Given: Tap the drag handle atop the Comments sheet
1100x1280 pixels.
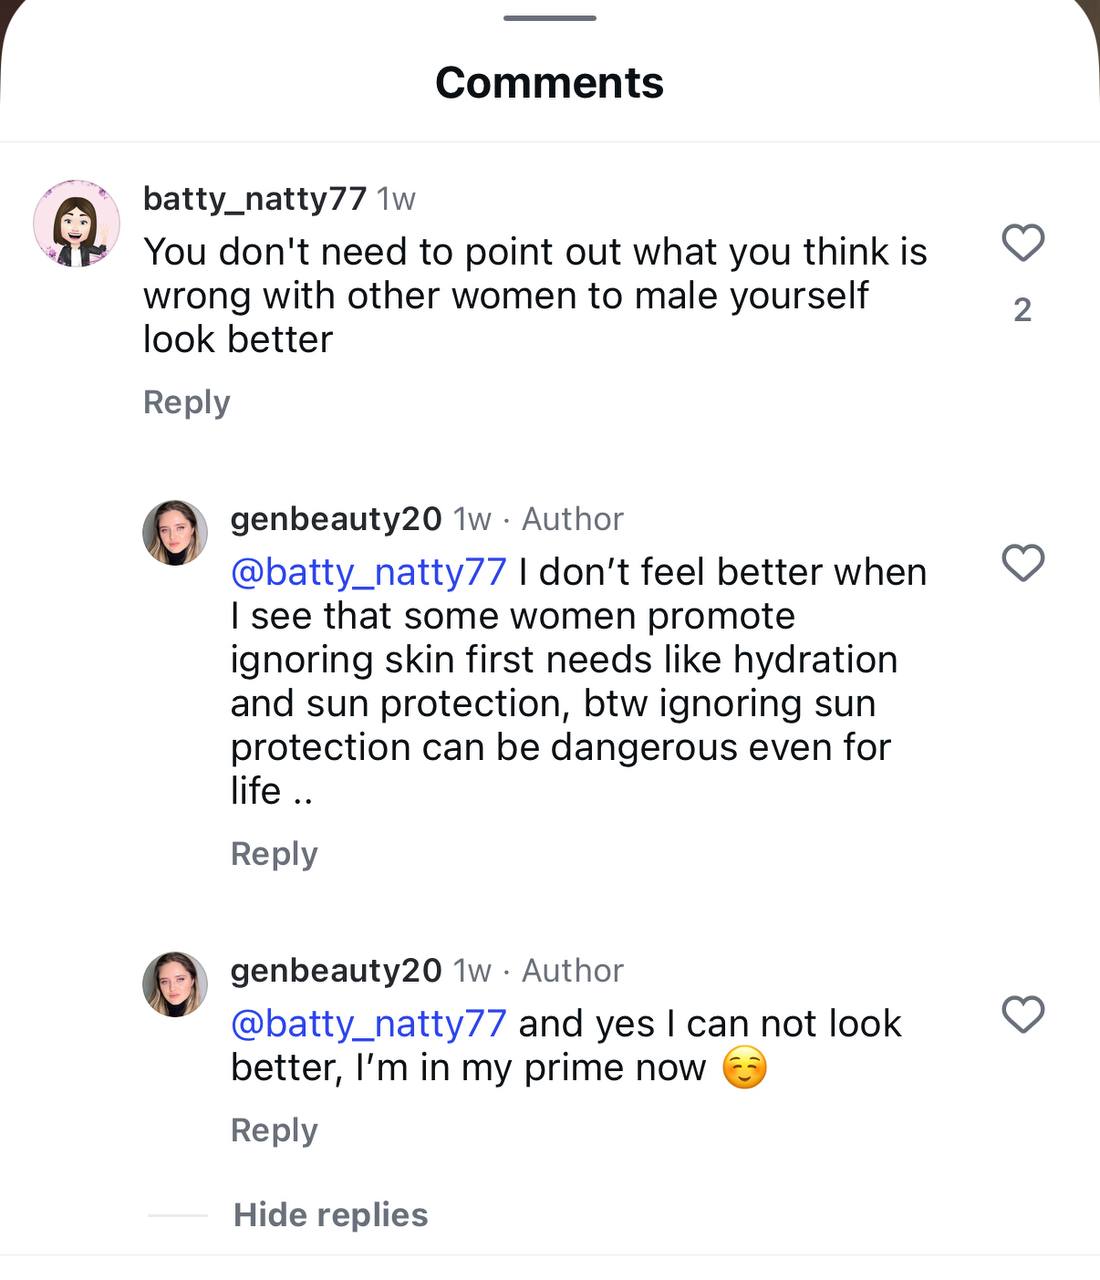Looking at the screenshot, I should [550, 18].
